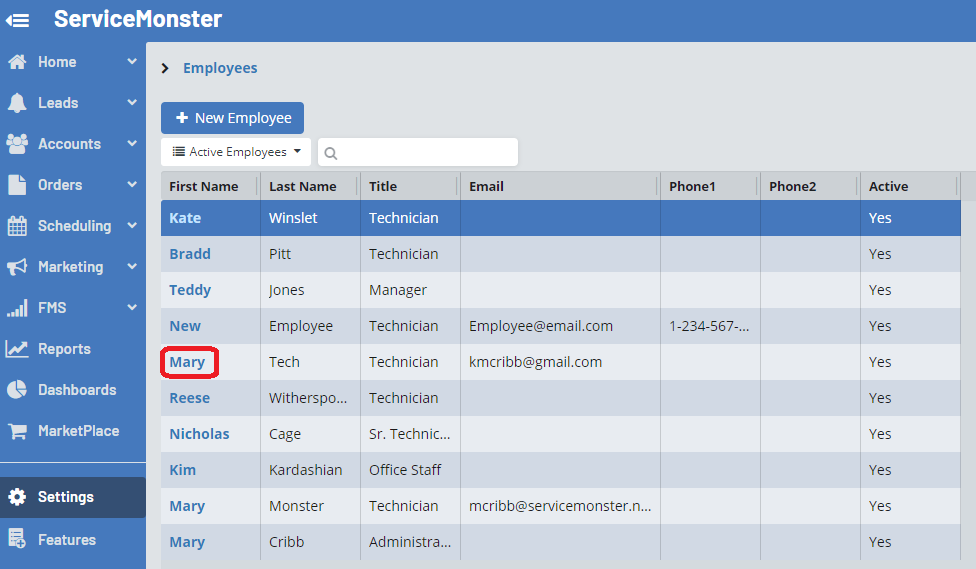
Task: Open the Nicholas Cage employee link
Action: (199, 434)
